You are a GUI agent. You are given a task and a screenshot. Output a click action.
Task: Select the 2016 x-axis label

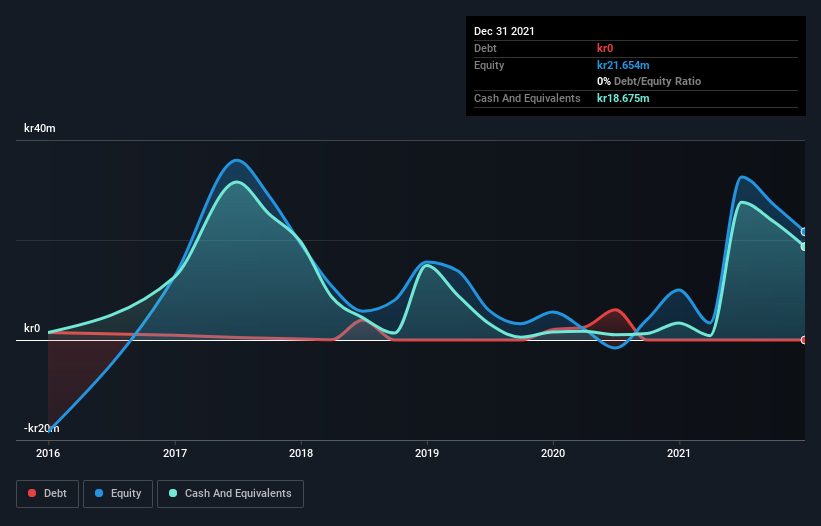[48, 453]
